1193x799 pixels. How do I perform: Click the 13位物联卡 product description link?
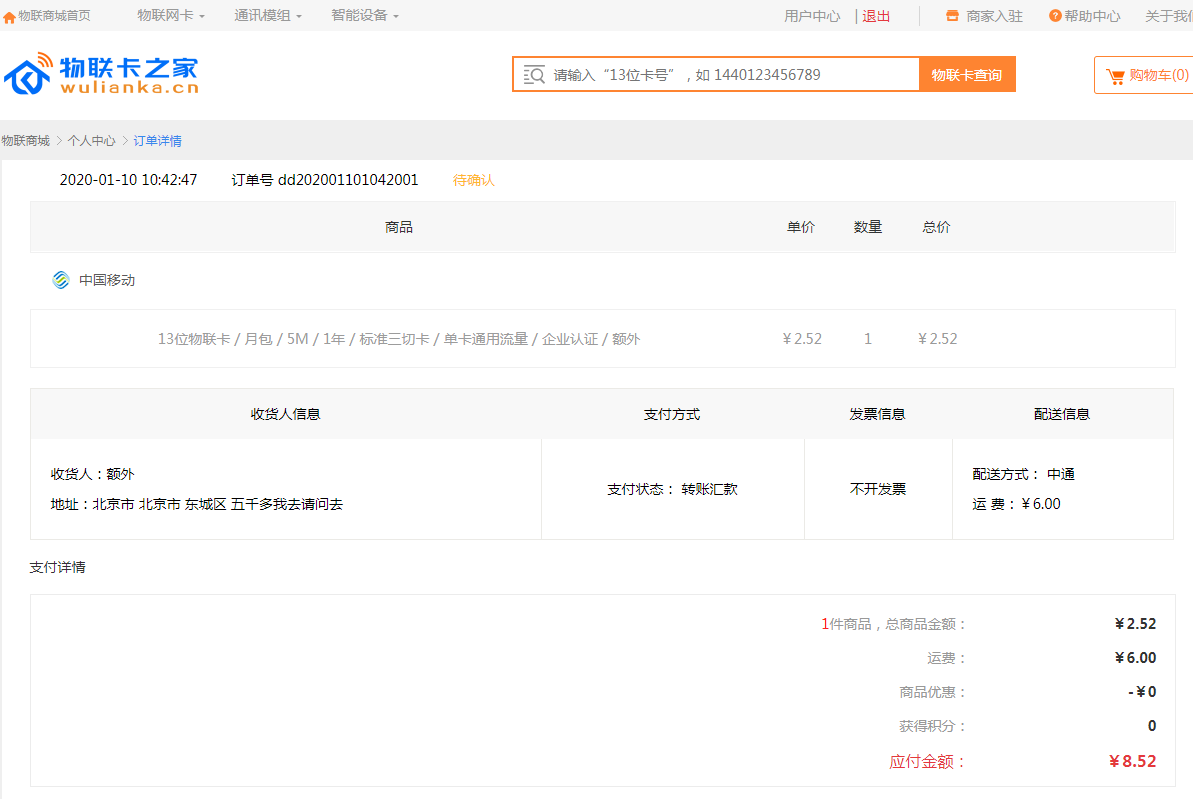coord(398,339)
